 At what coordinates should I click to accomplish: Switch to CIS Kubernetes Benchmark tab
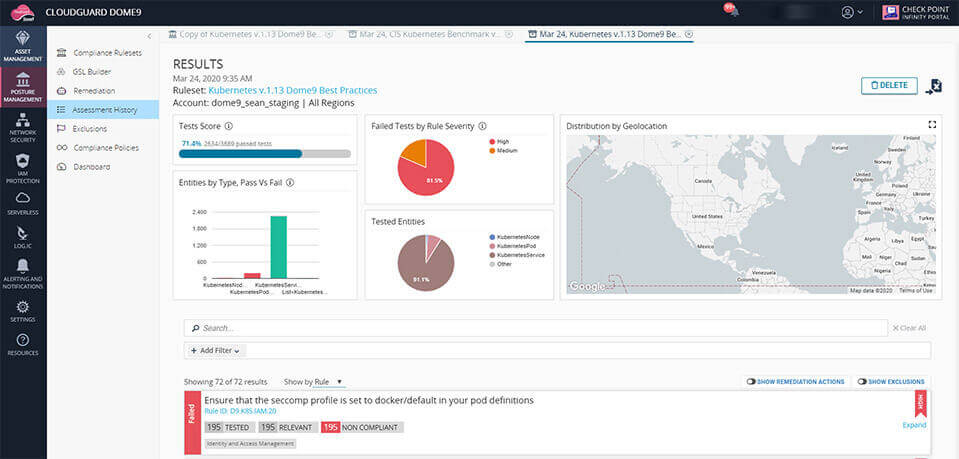pos(426,34)
